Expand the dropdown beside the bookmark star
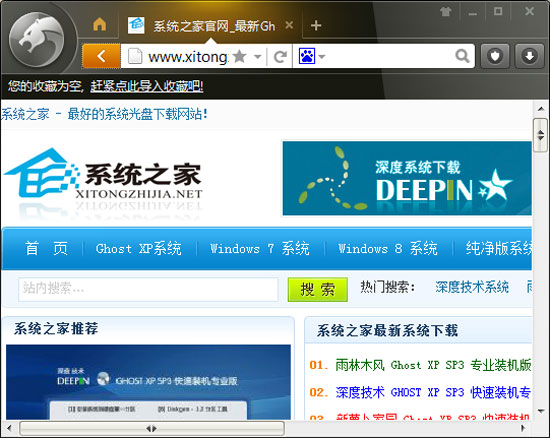This screenshot has width=550, height=438. 258,56
